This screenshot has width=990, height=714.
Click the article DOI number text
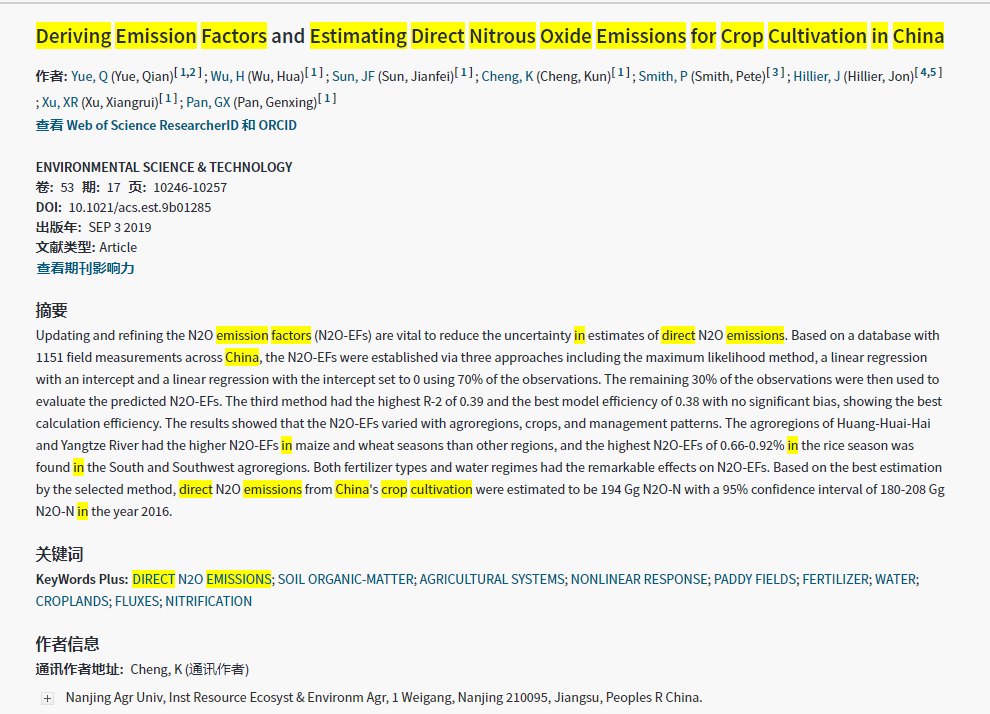click(x=139, y=207)
